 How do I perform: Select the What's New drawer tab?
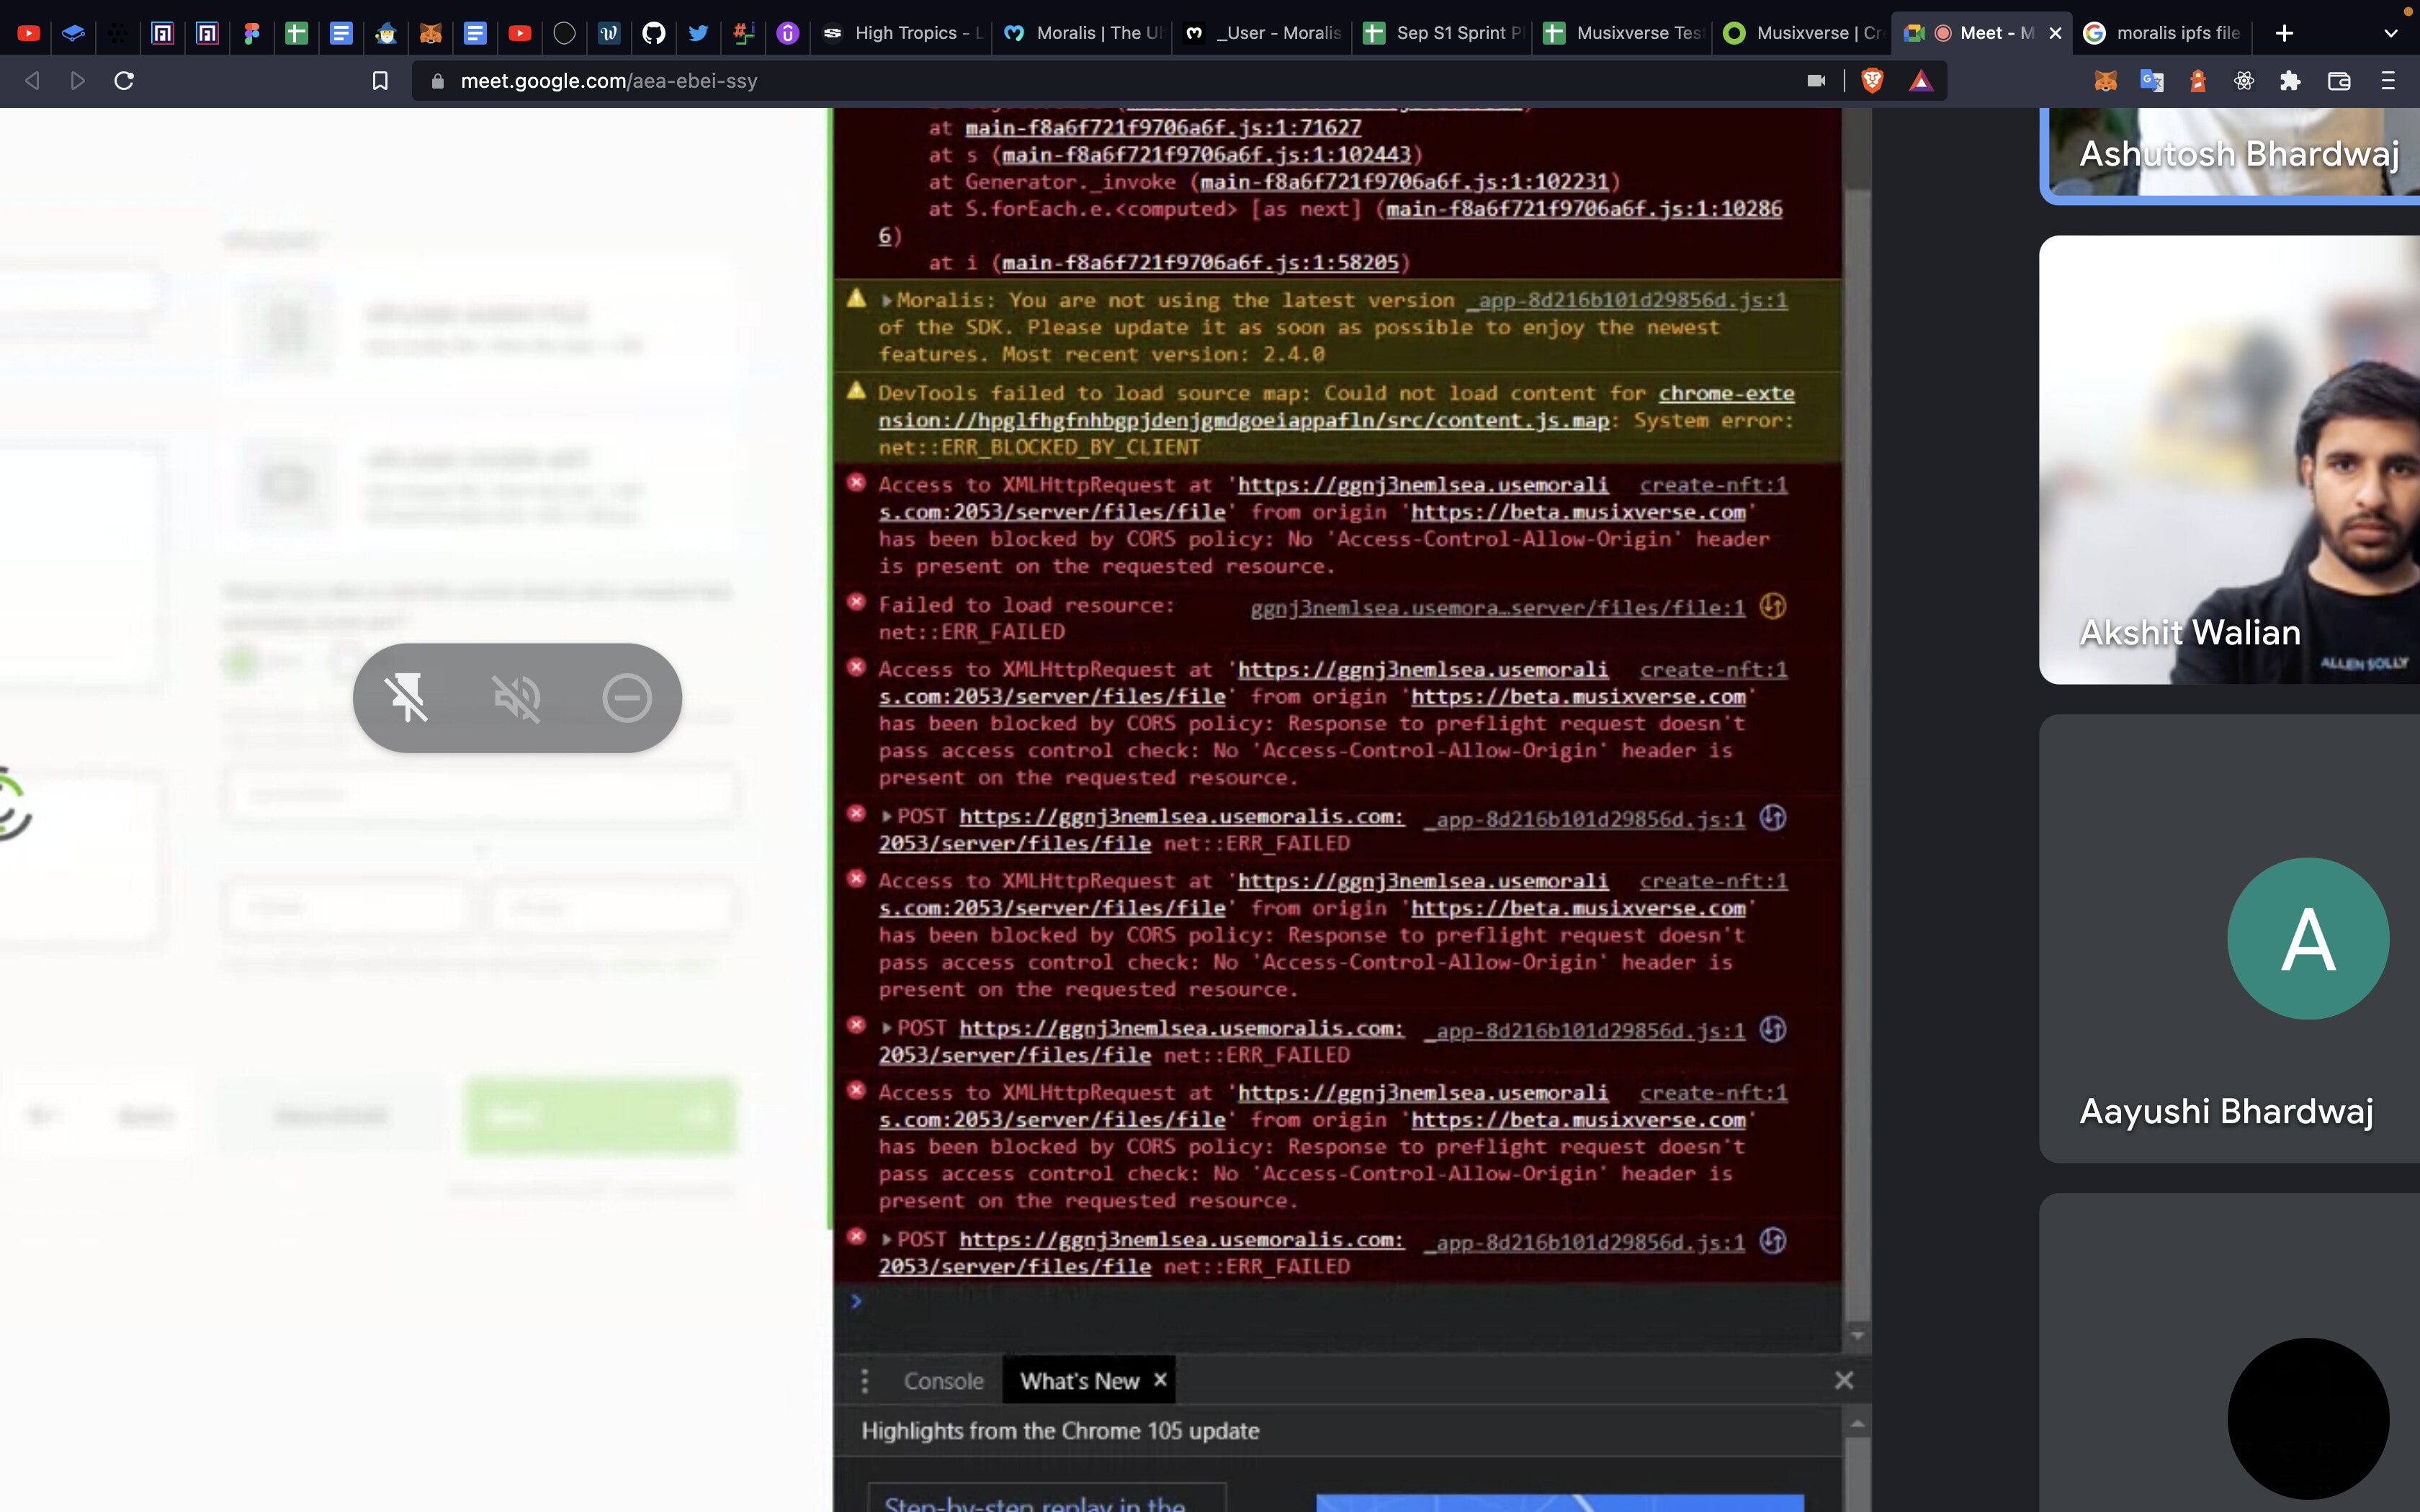pos(1079,1381)
